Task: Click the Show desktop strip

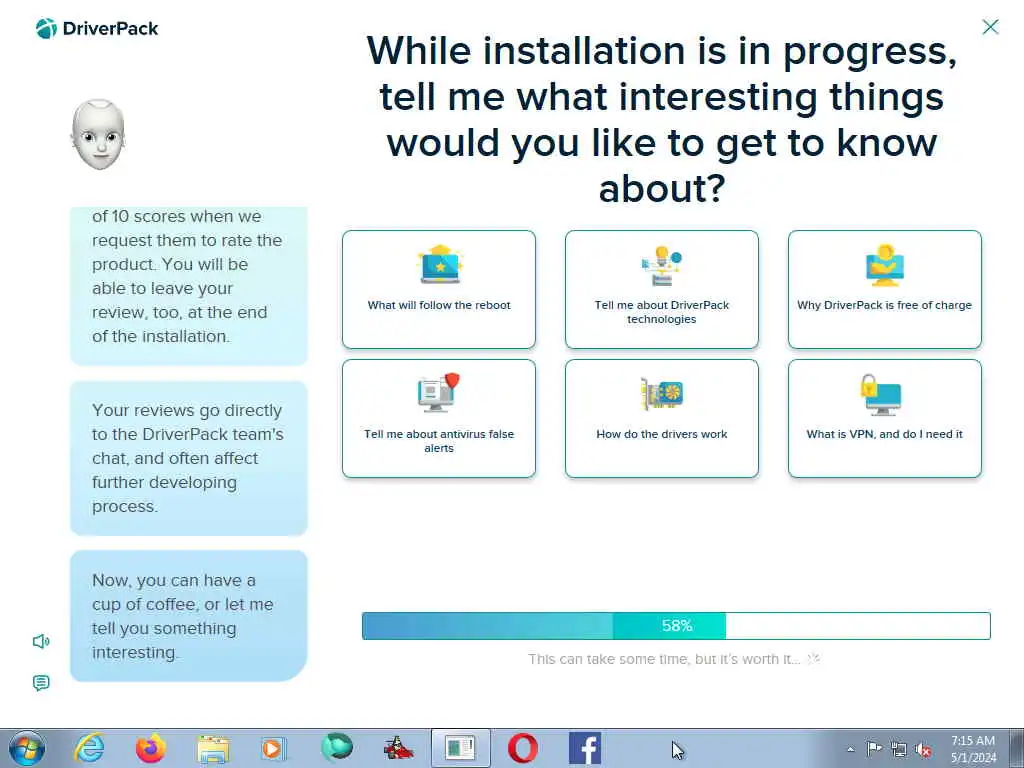Action: pos(1017,748)
